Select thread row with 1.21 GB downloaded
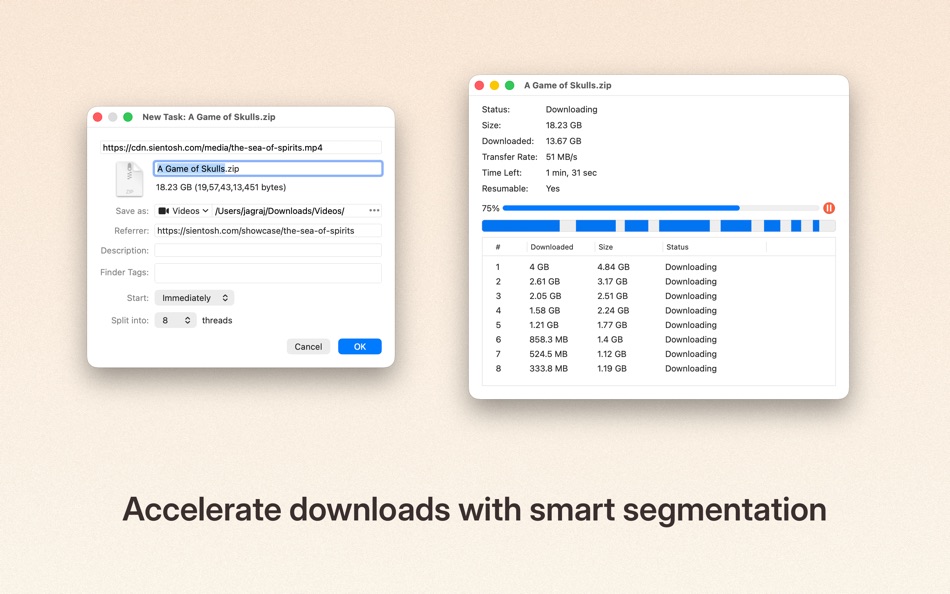This screenshot has height=594, width=950. [659, 325]
